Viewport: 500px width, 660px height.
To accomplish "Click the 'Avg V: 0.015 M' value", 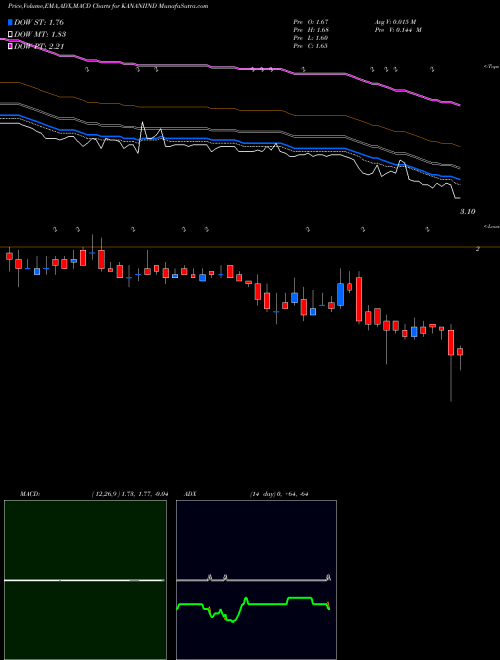I will coord(395,22).
